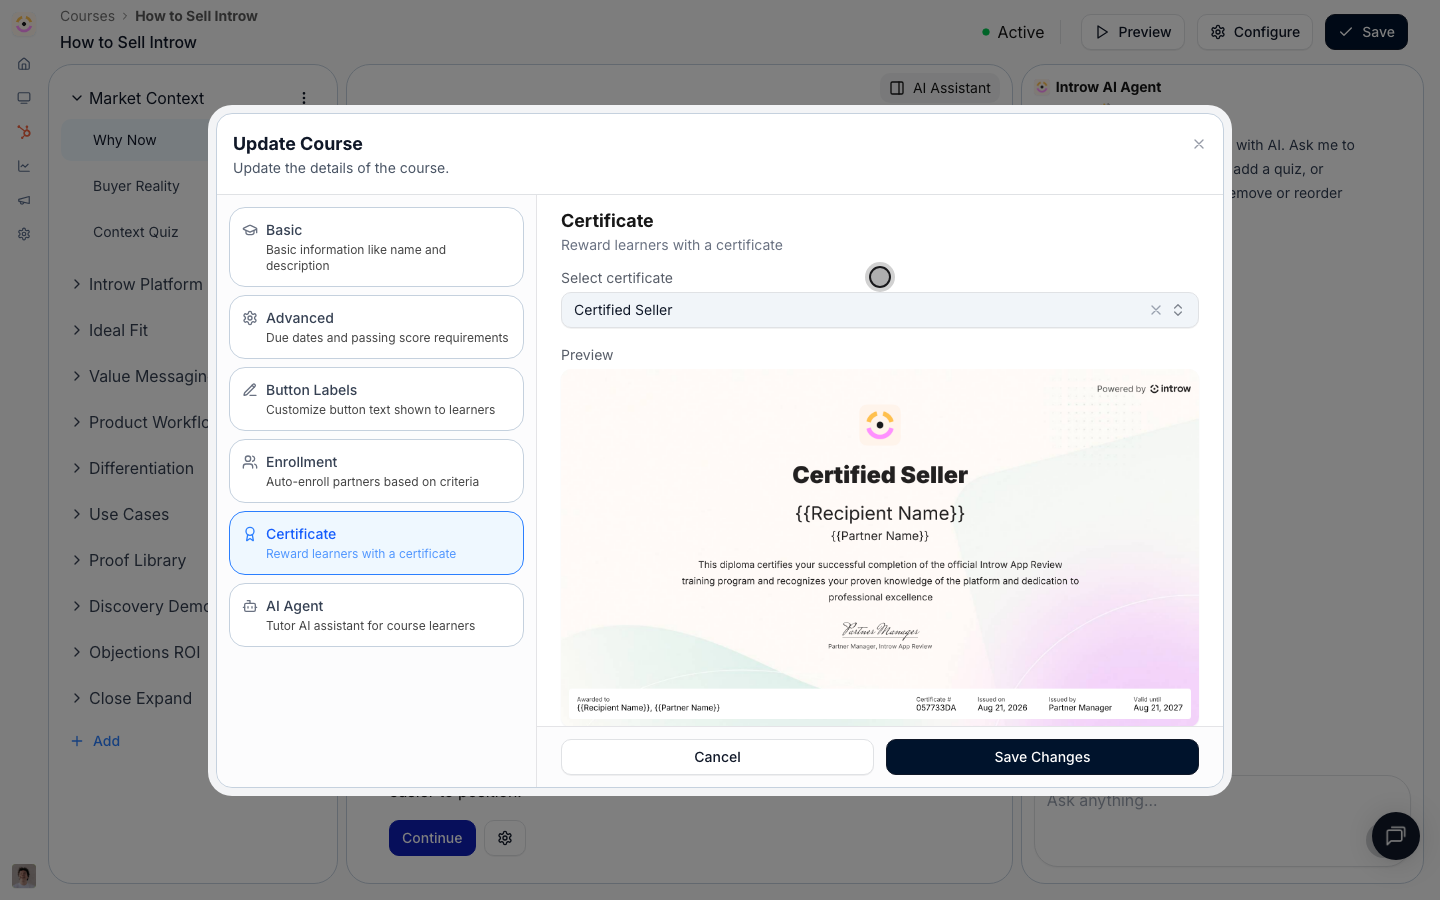This screenshot has height=900, width=1440.
Task: Expand the Proof Library section
Action: (76, 560)
